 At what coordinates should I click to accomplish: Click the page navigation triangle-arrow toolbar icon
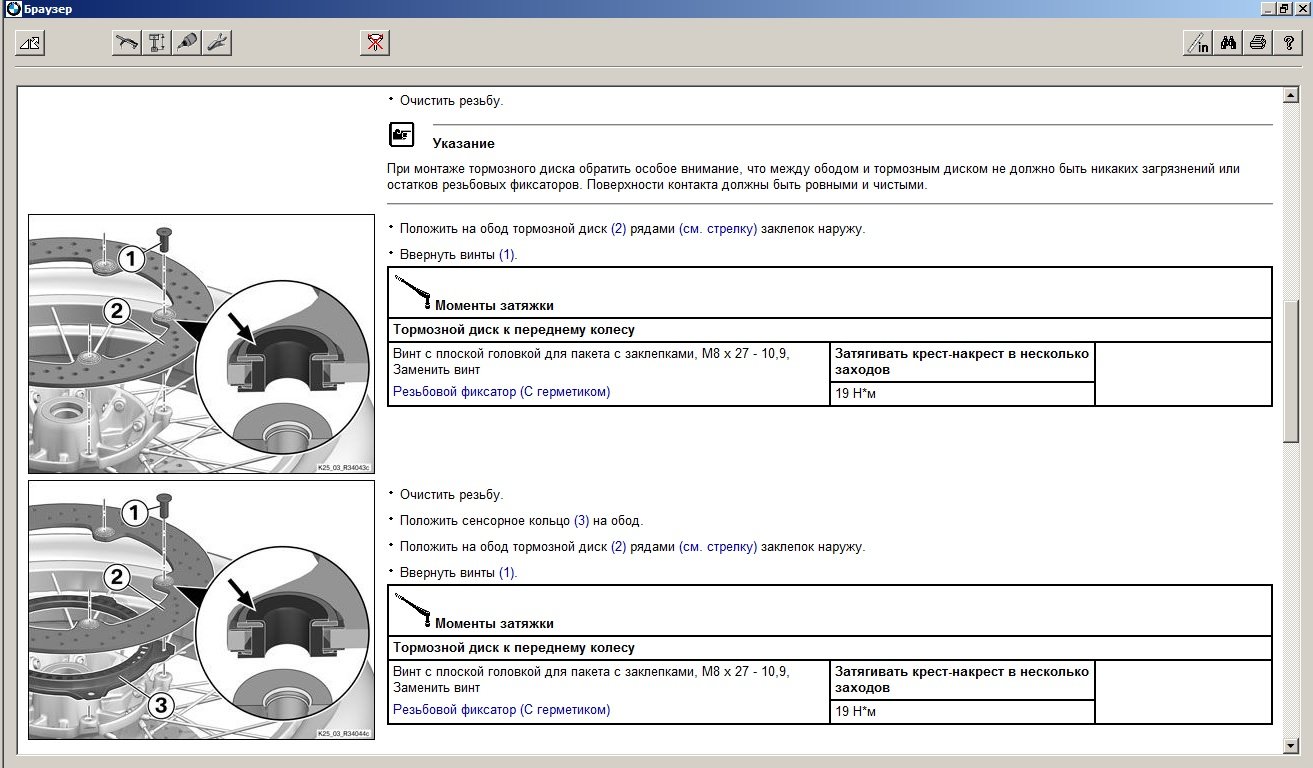pos(31,43)
